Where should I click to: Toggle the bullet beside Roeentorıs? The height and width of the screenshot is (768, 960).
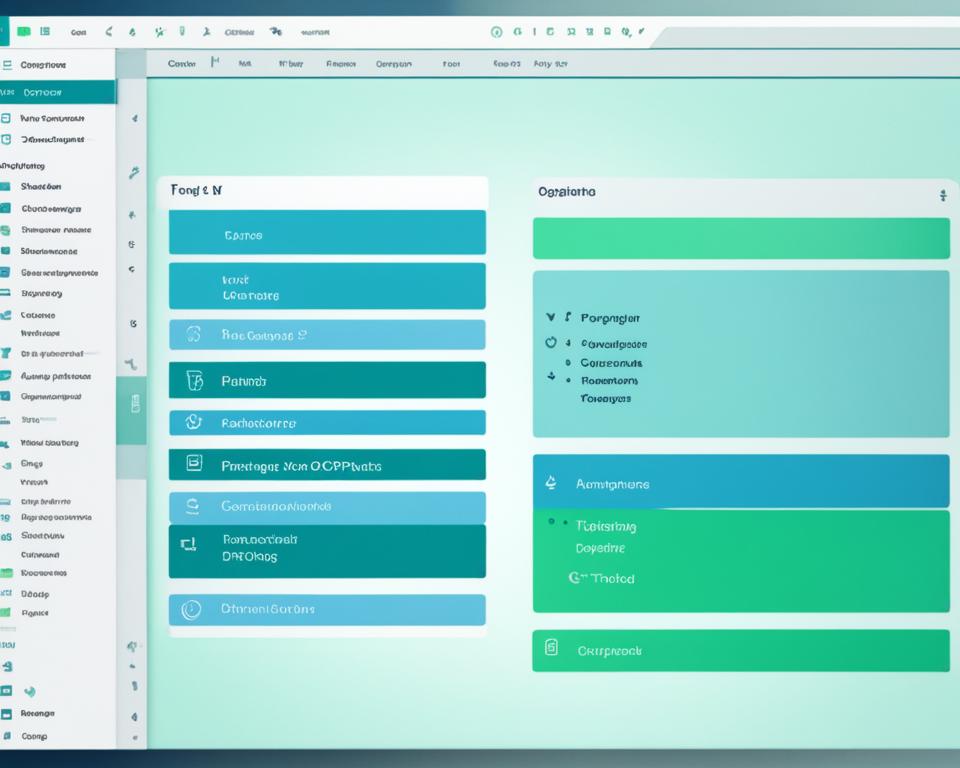coord(568,380)
